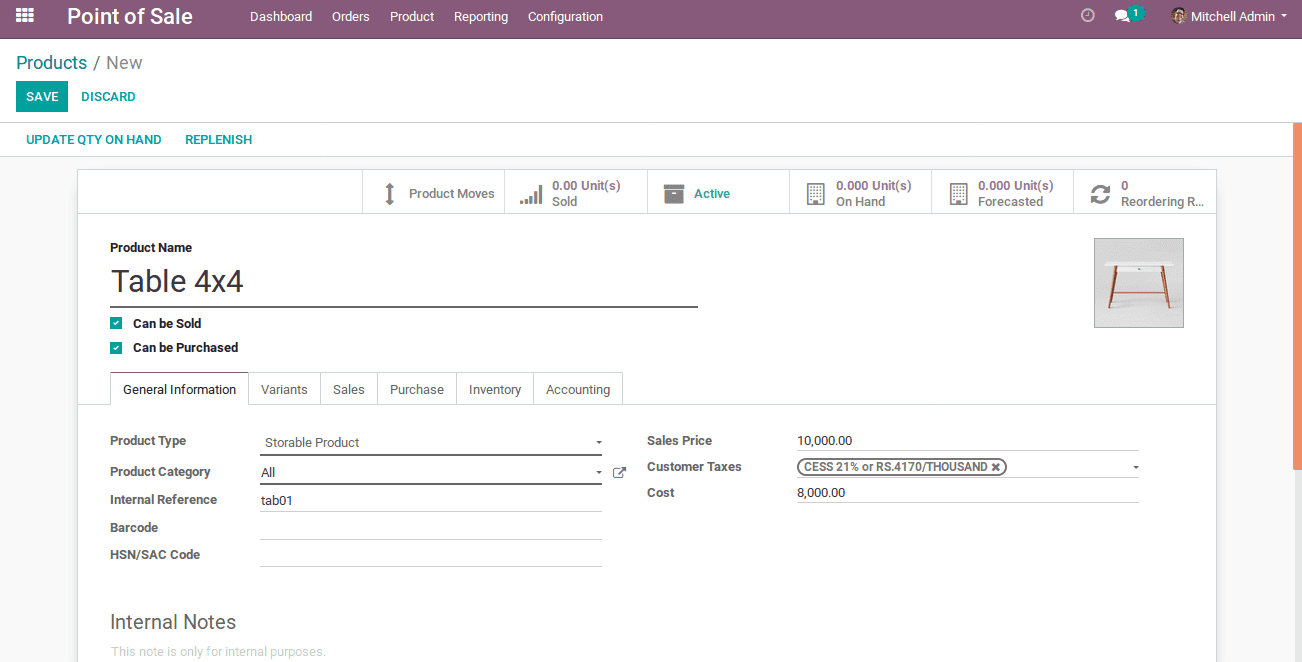Click the Product Name field Table 4x4
Screen dimensions: 1302x662
click(404, 282)
